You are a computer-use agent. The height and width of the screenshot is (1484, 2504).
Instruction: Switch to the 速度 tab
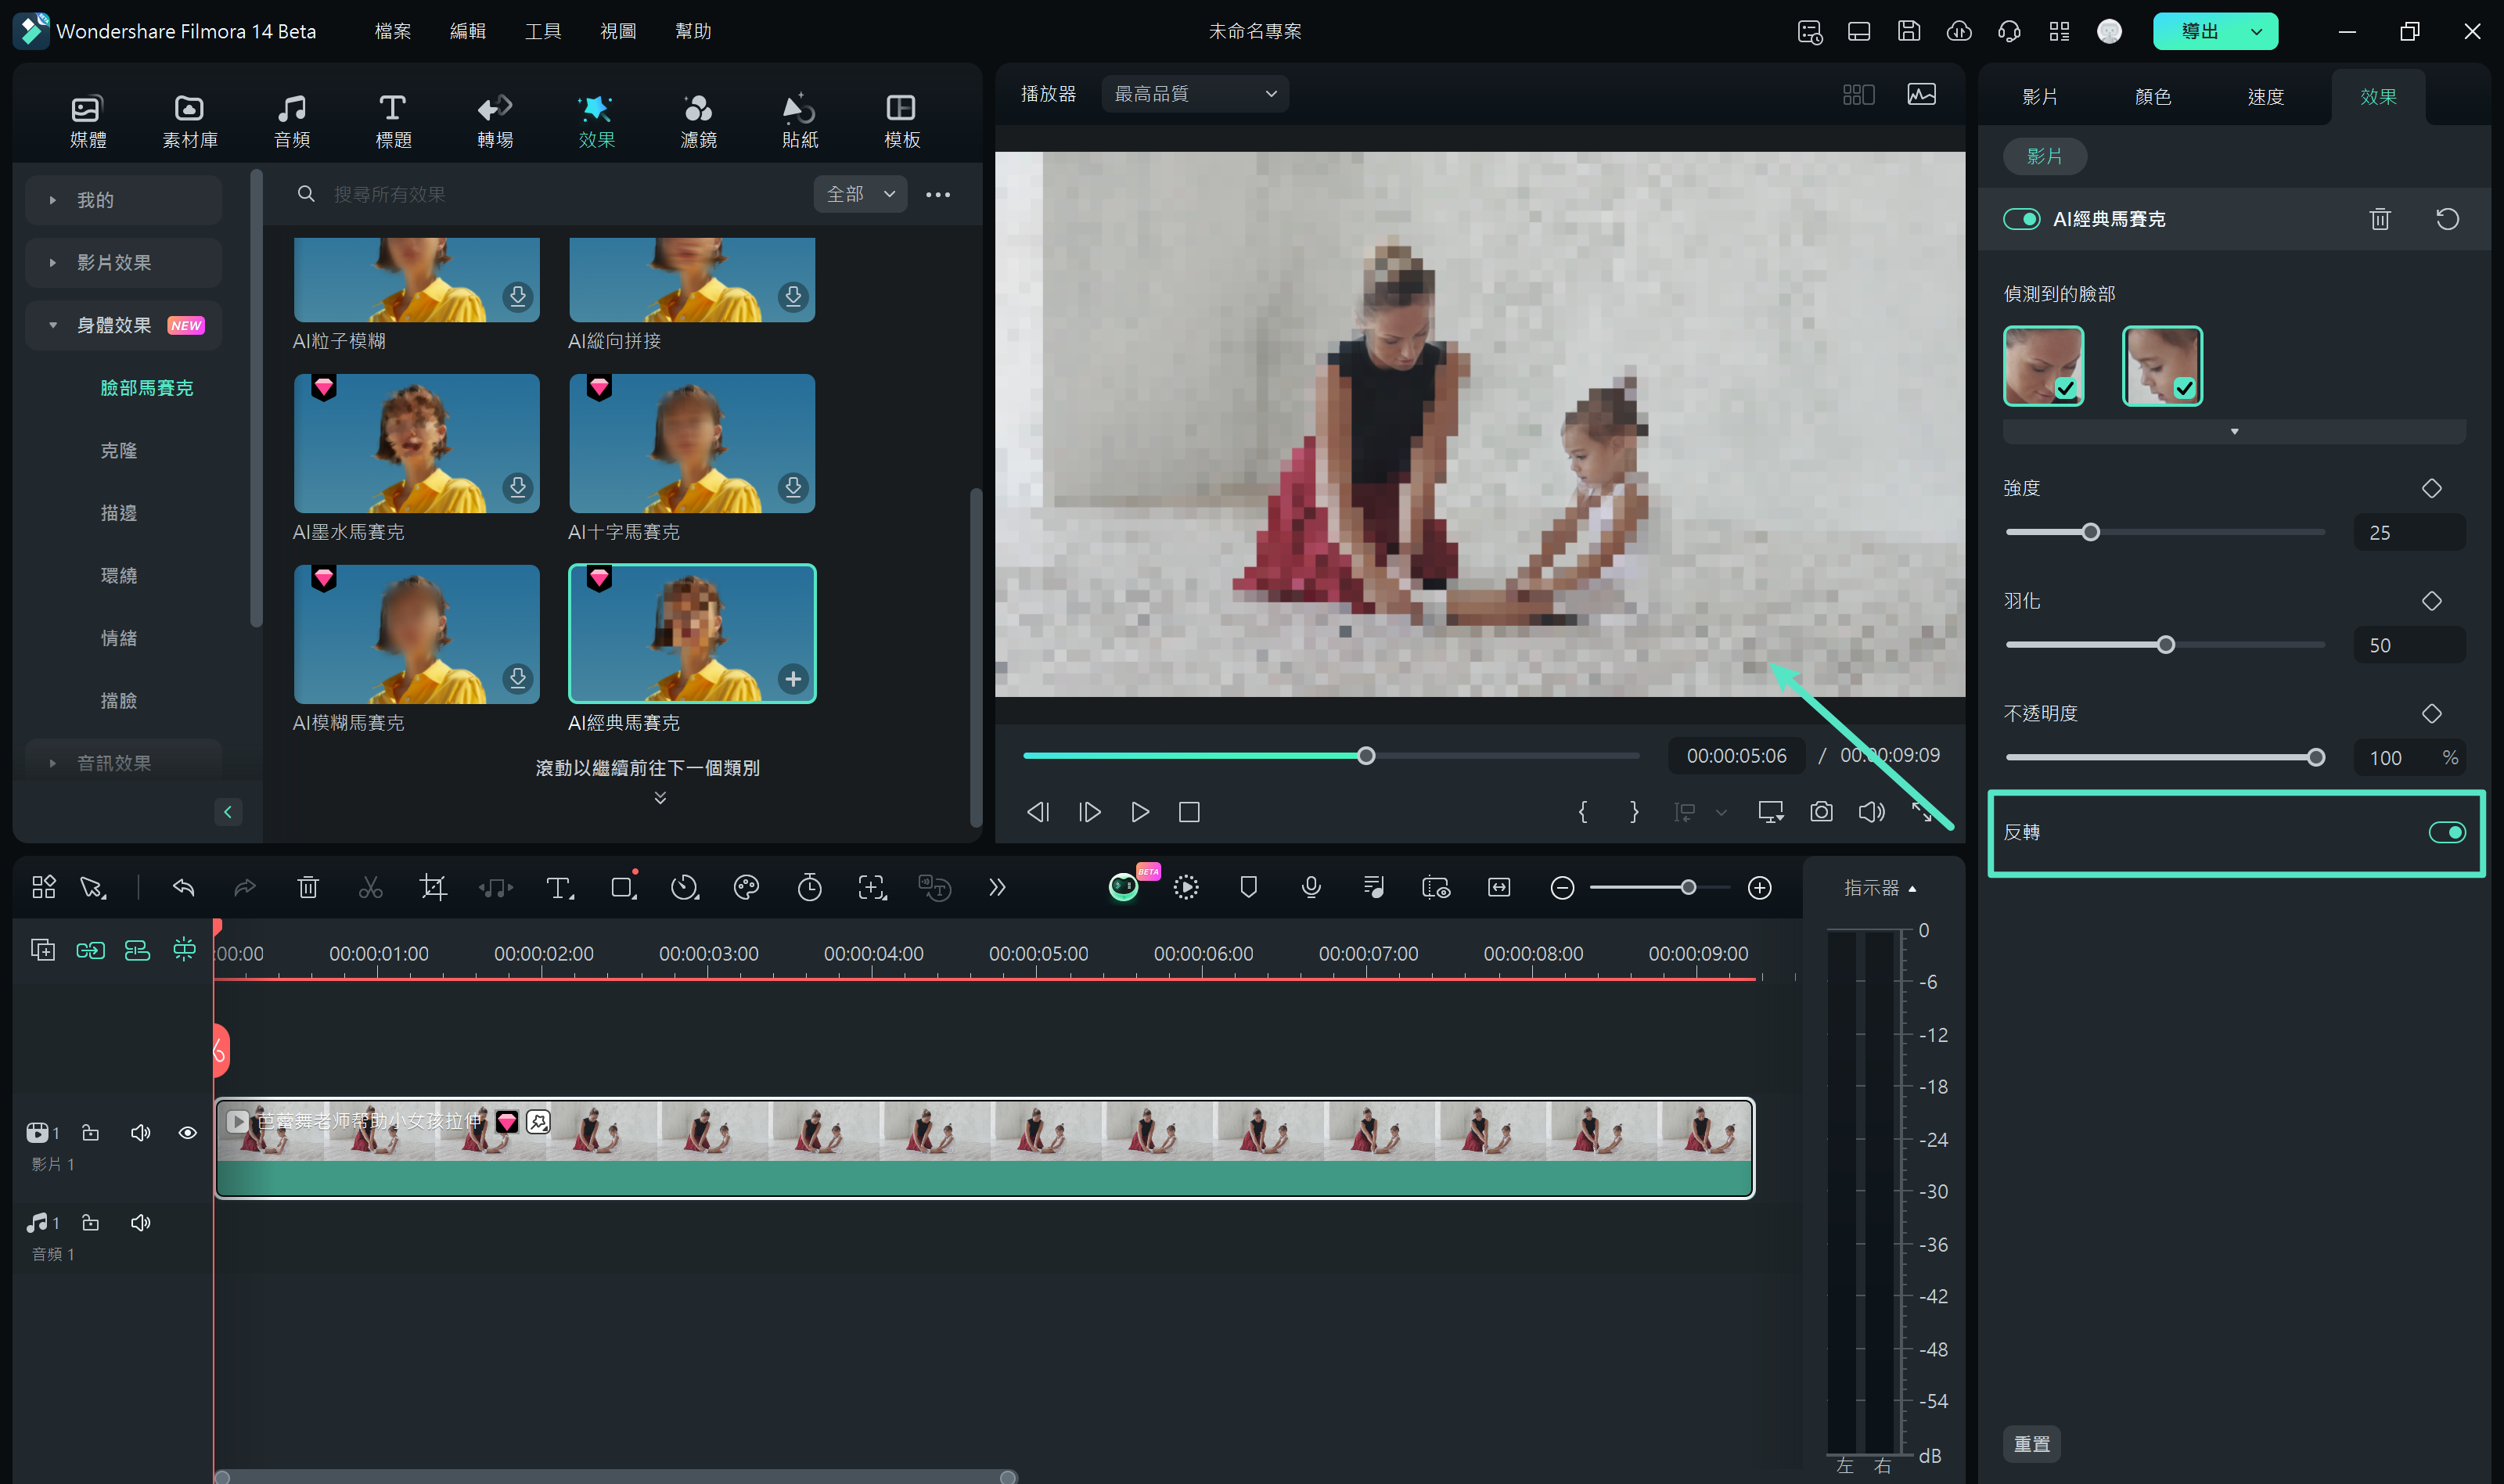click(2265, 97)
